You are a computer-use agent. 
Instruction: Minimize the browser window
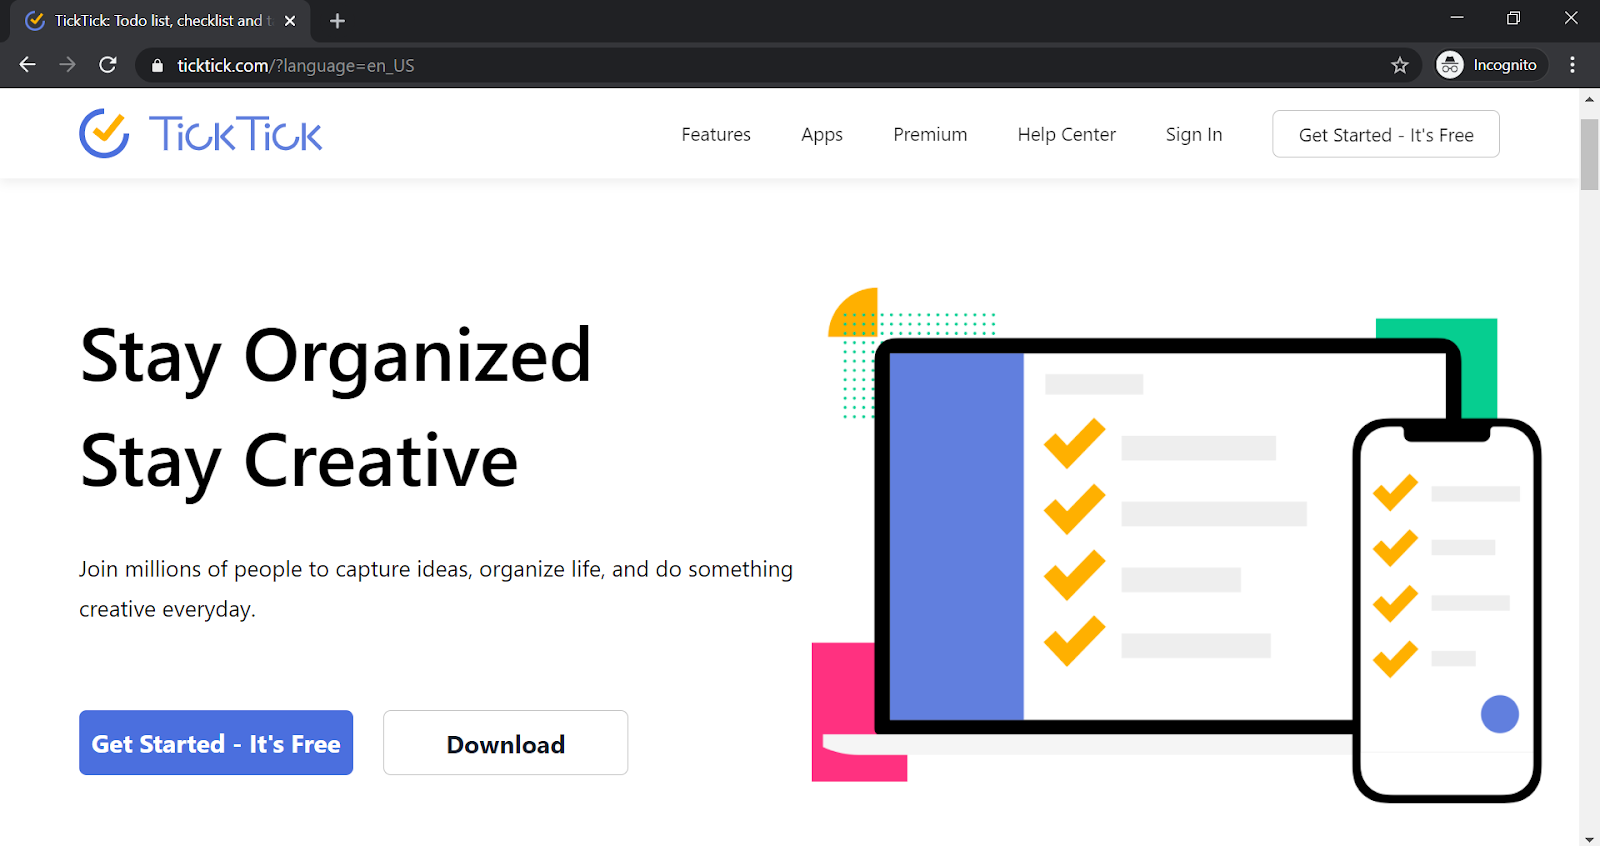1457,18
